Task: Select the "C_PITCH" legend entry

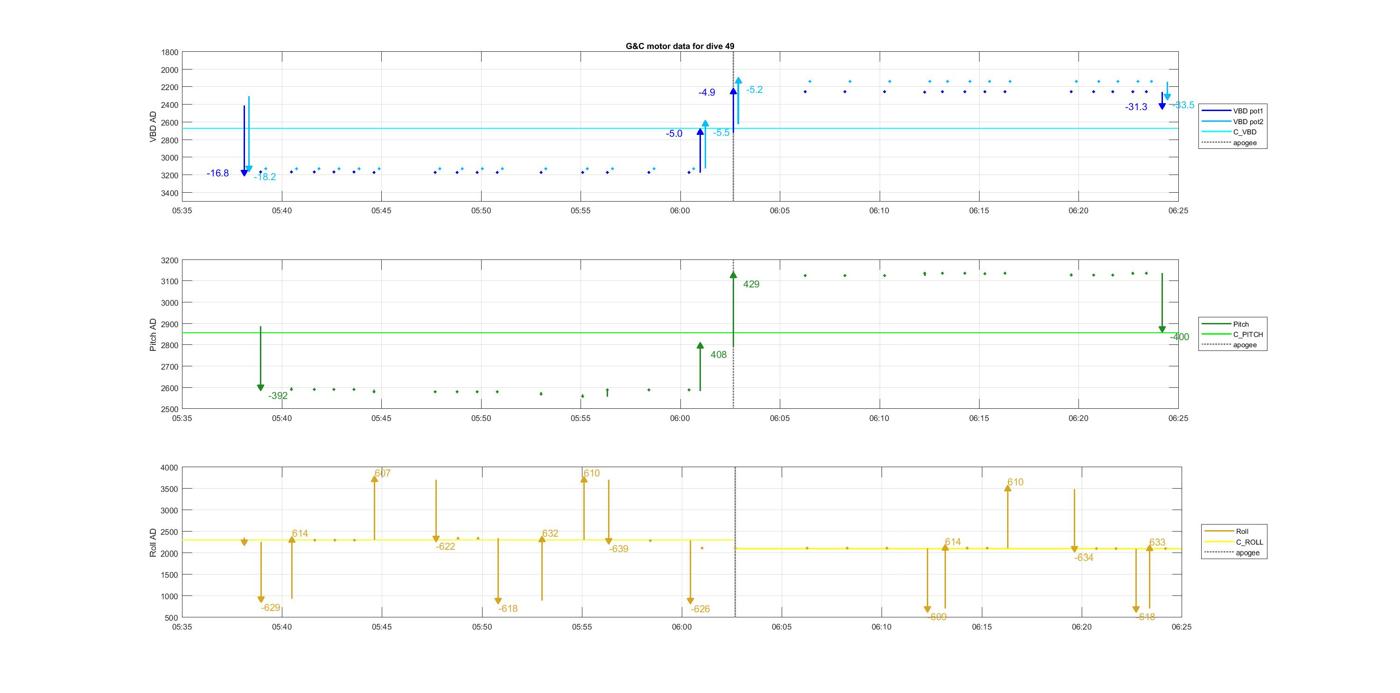Action: pyautogui.click(x=1248, y=335)
